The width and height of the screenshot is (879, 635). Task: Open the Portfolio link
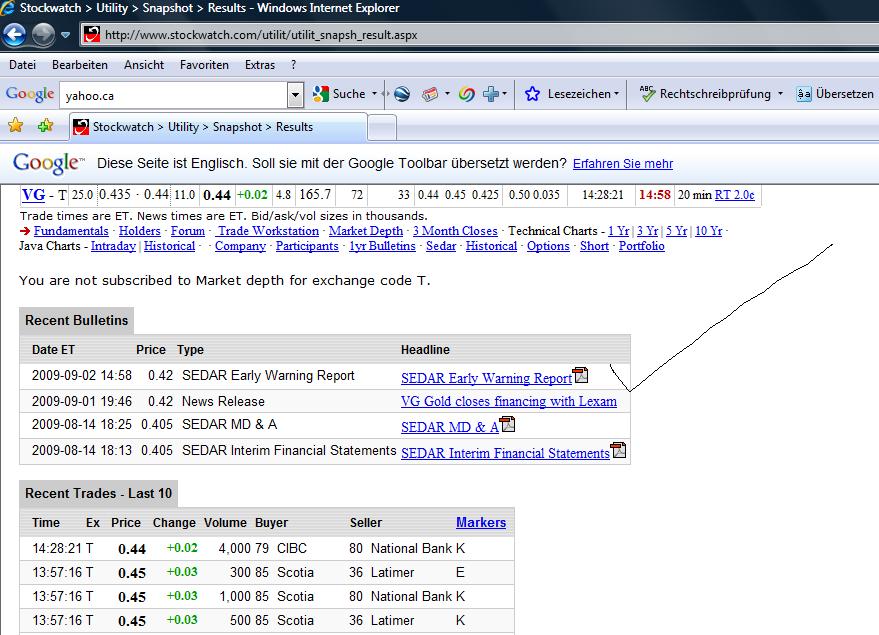click(642, 246)
